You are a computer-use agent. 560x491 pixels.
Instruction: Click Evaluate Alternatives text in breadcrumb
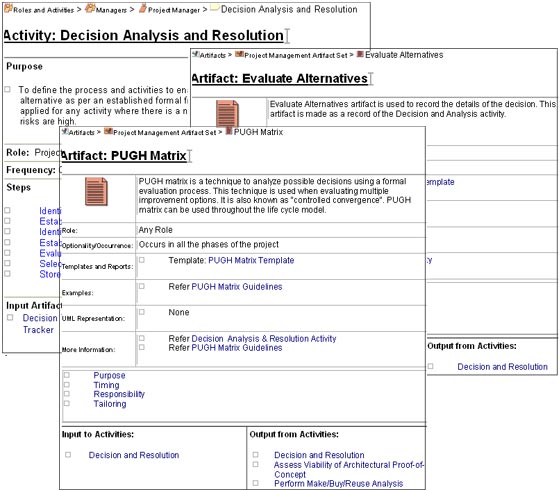[x=404, y=55]
